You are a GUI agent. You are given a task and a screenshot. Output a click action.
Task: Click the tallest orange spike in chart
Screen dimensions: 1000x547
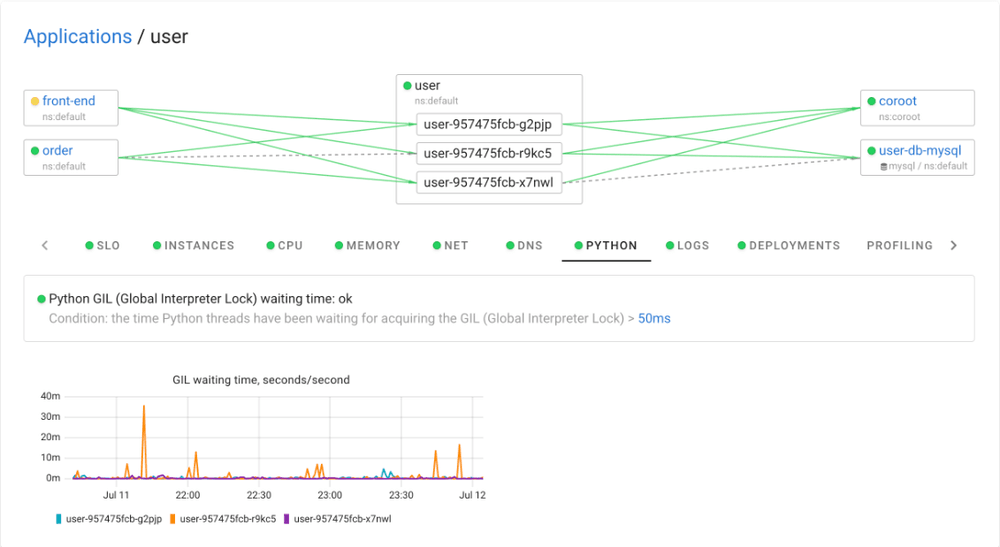pos(144,408)
